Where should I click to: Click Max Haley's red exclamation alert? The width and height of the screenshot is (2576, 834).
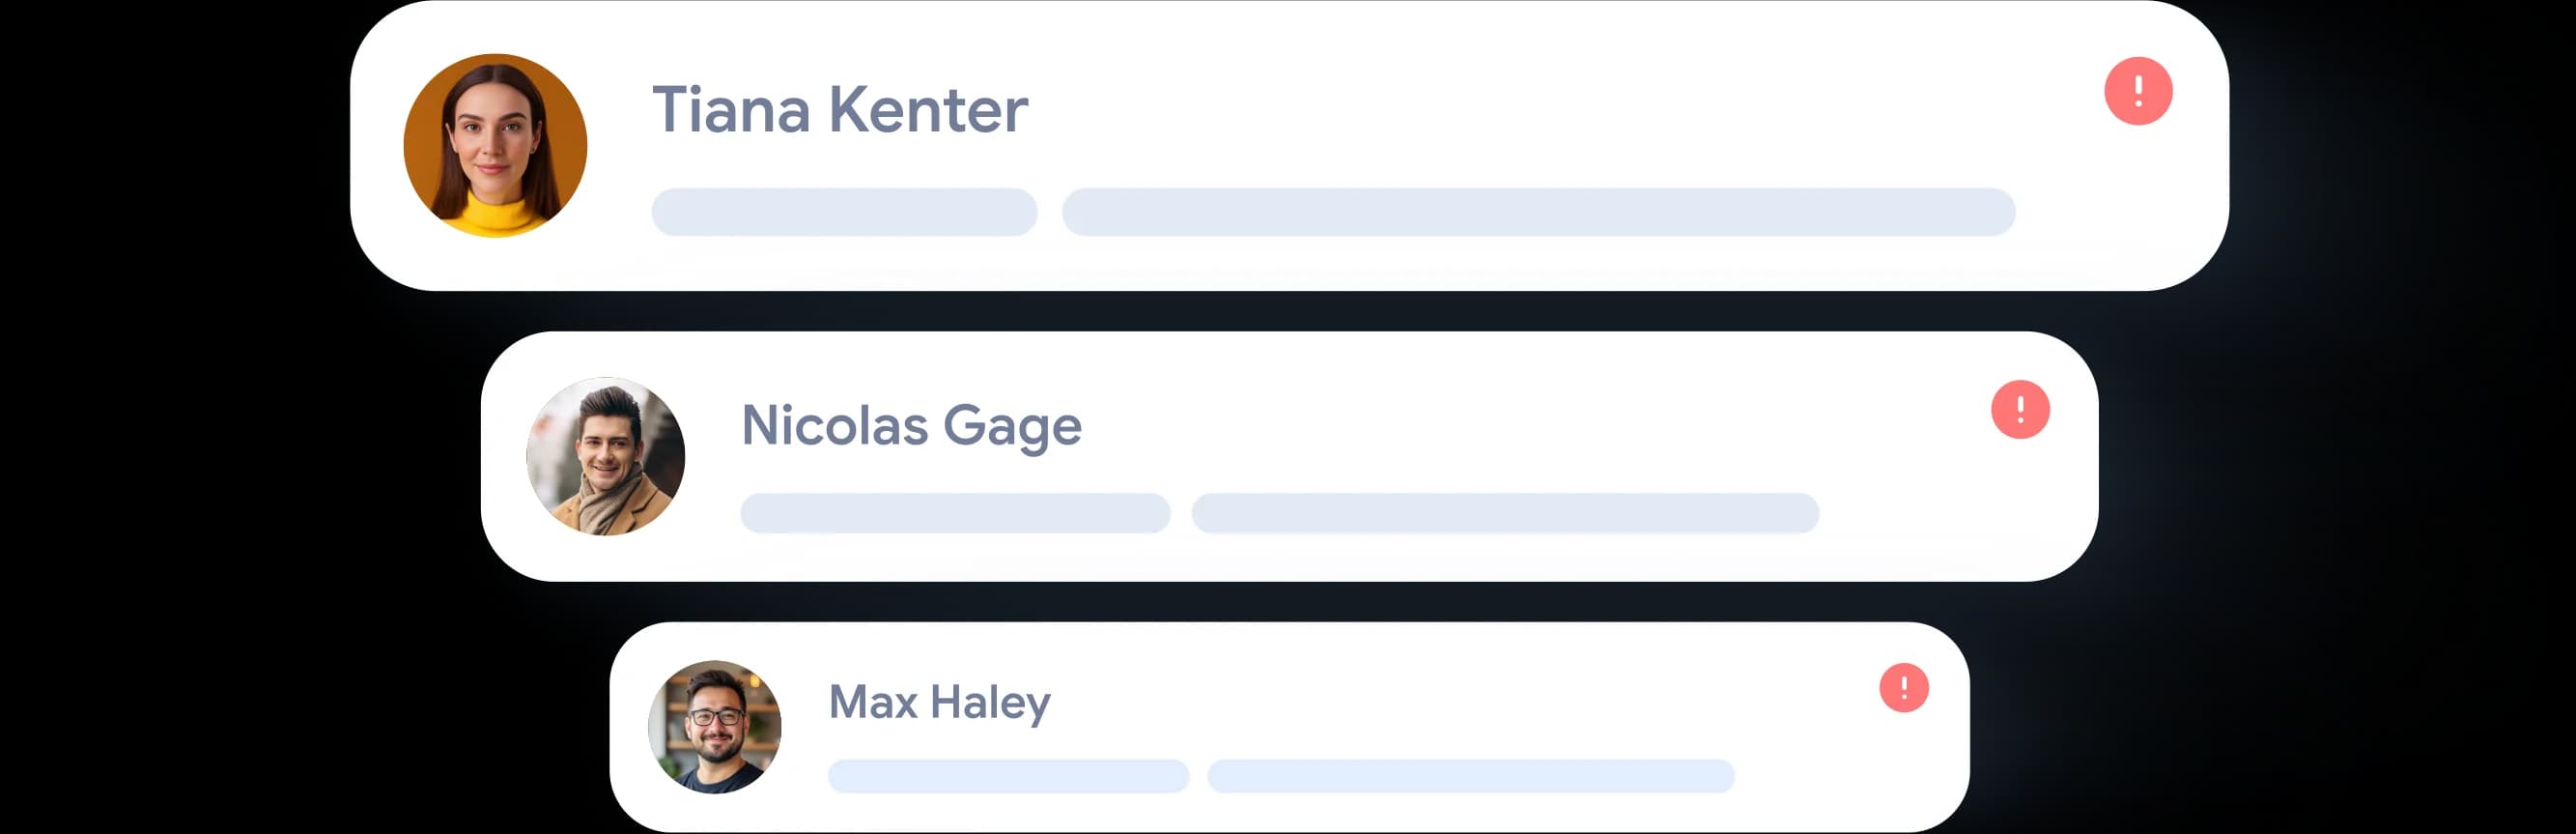(1903, 688)
